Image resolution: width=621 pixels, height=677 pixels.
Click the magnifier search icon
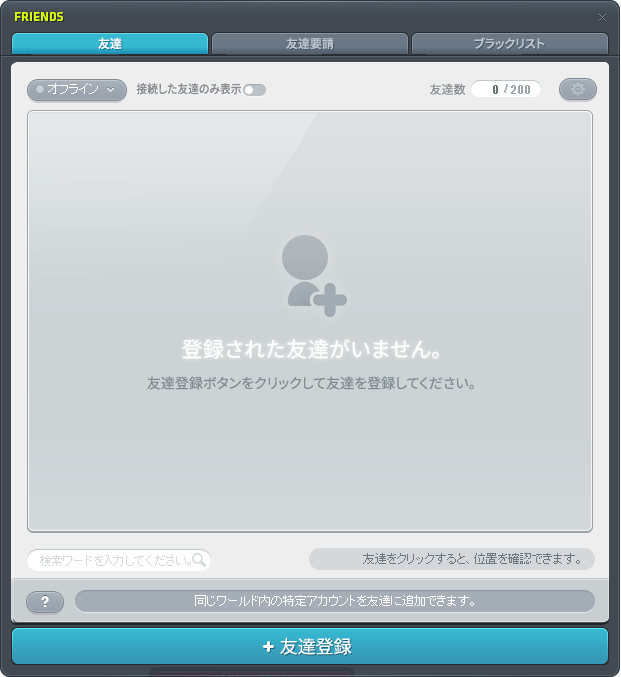(x=199, y=560)
